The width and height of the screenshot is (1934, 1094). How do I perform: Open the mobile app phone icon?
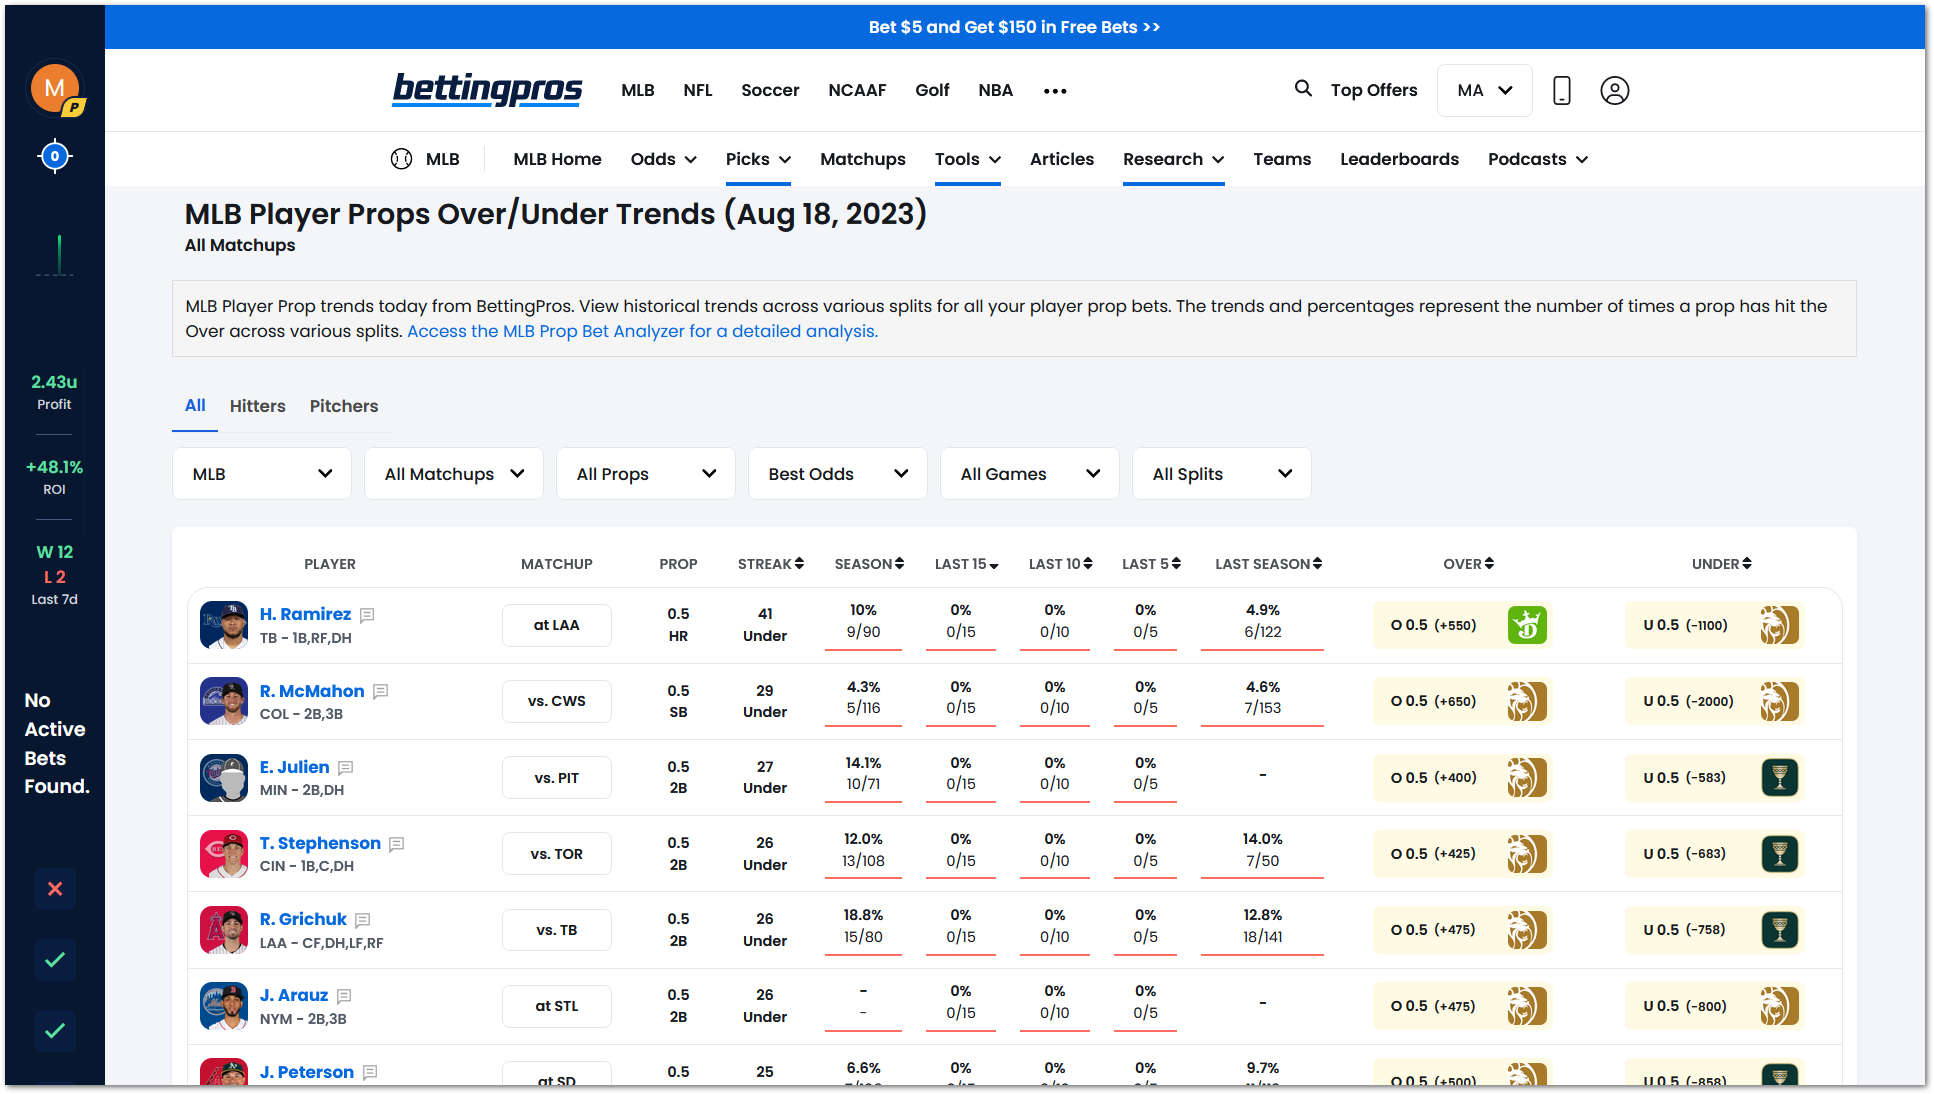pos(1561,90)
